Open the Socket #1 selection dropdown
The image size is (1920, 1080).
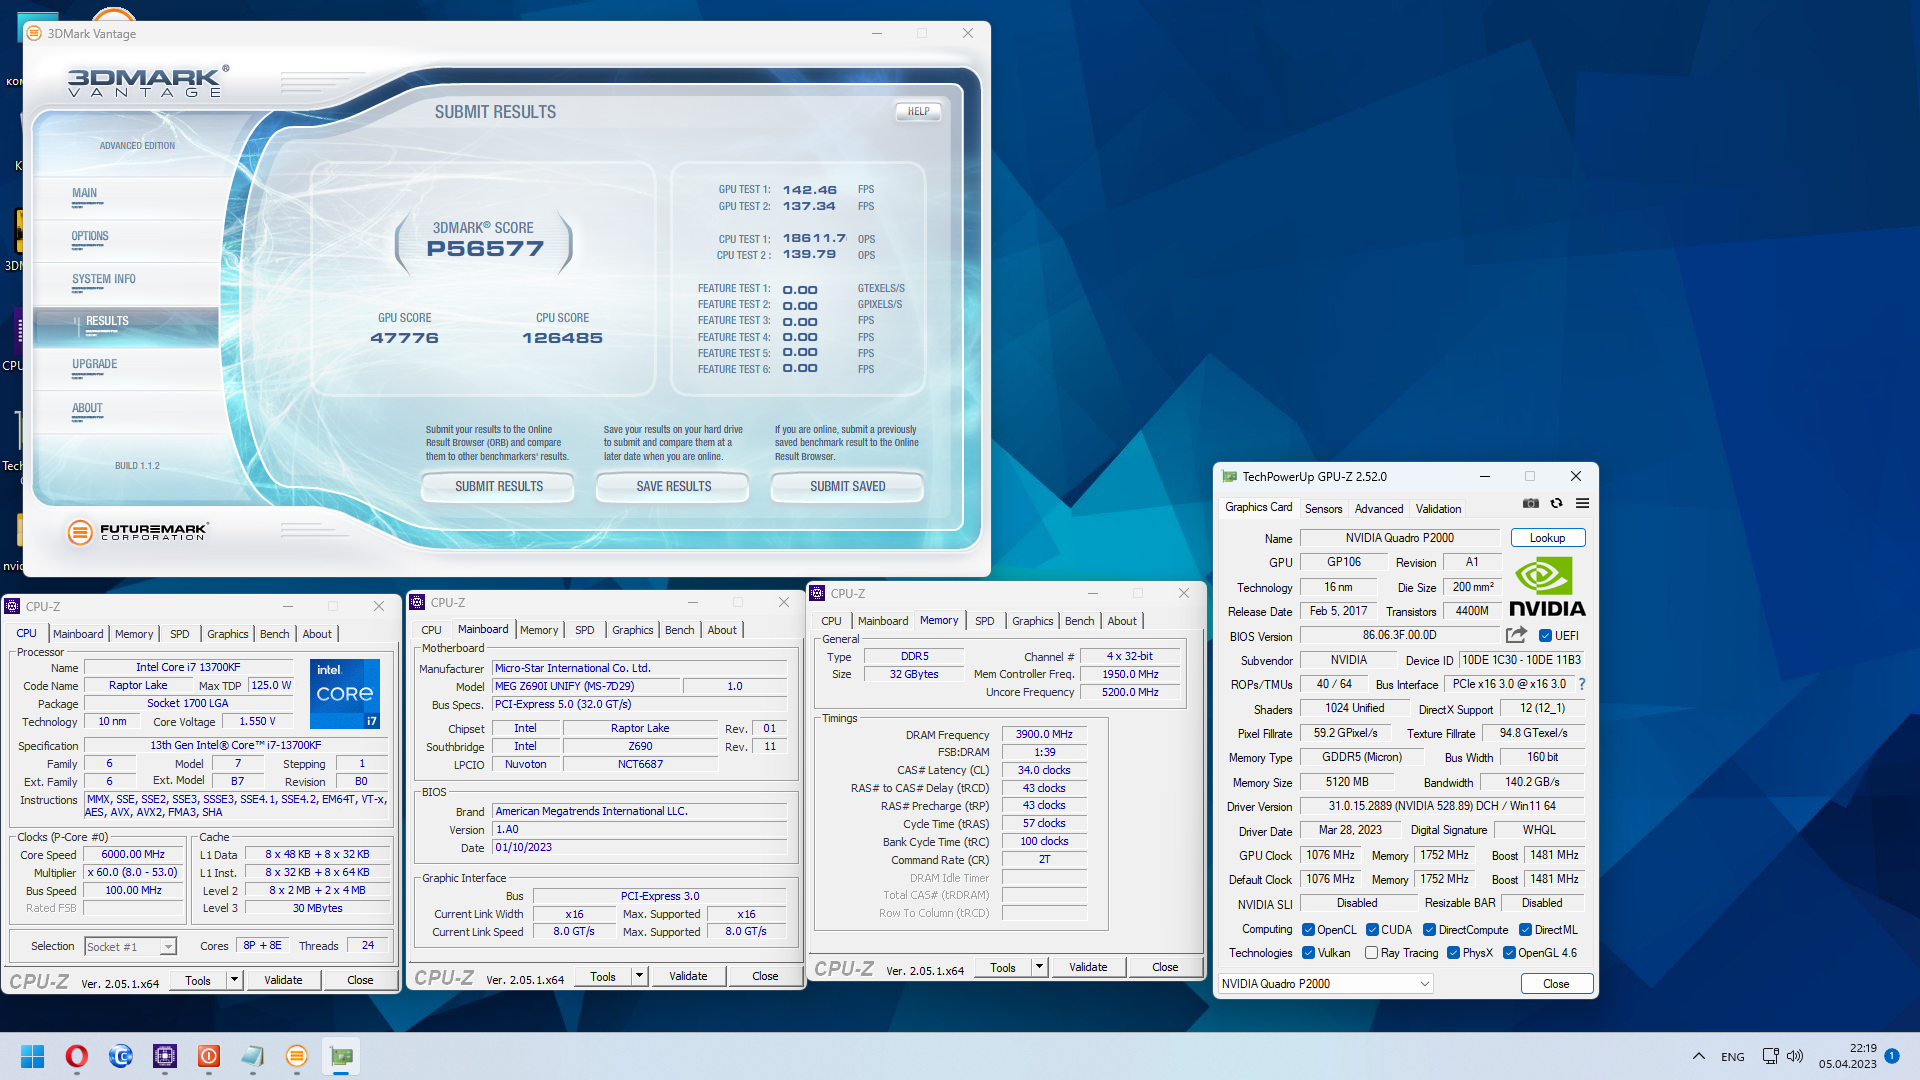131,946
